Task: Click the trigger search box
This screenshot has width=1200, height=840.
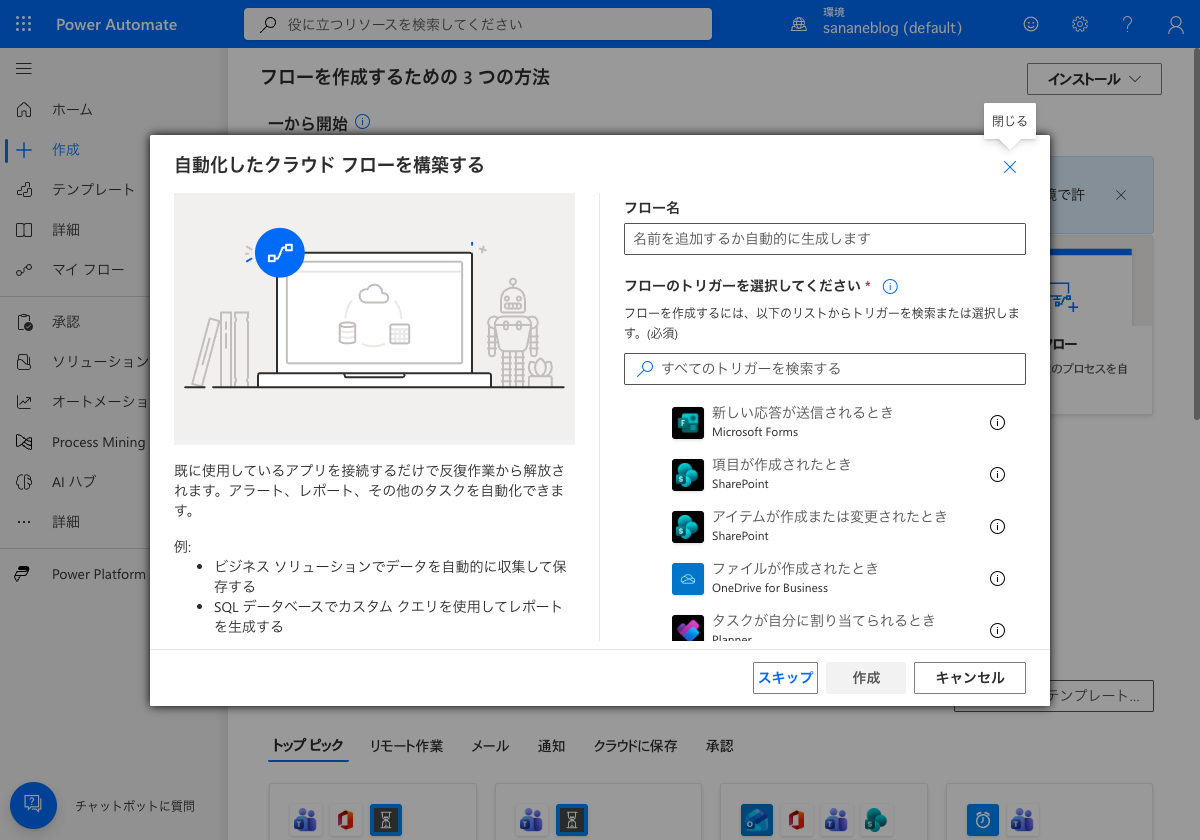Action: 825,369
